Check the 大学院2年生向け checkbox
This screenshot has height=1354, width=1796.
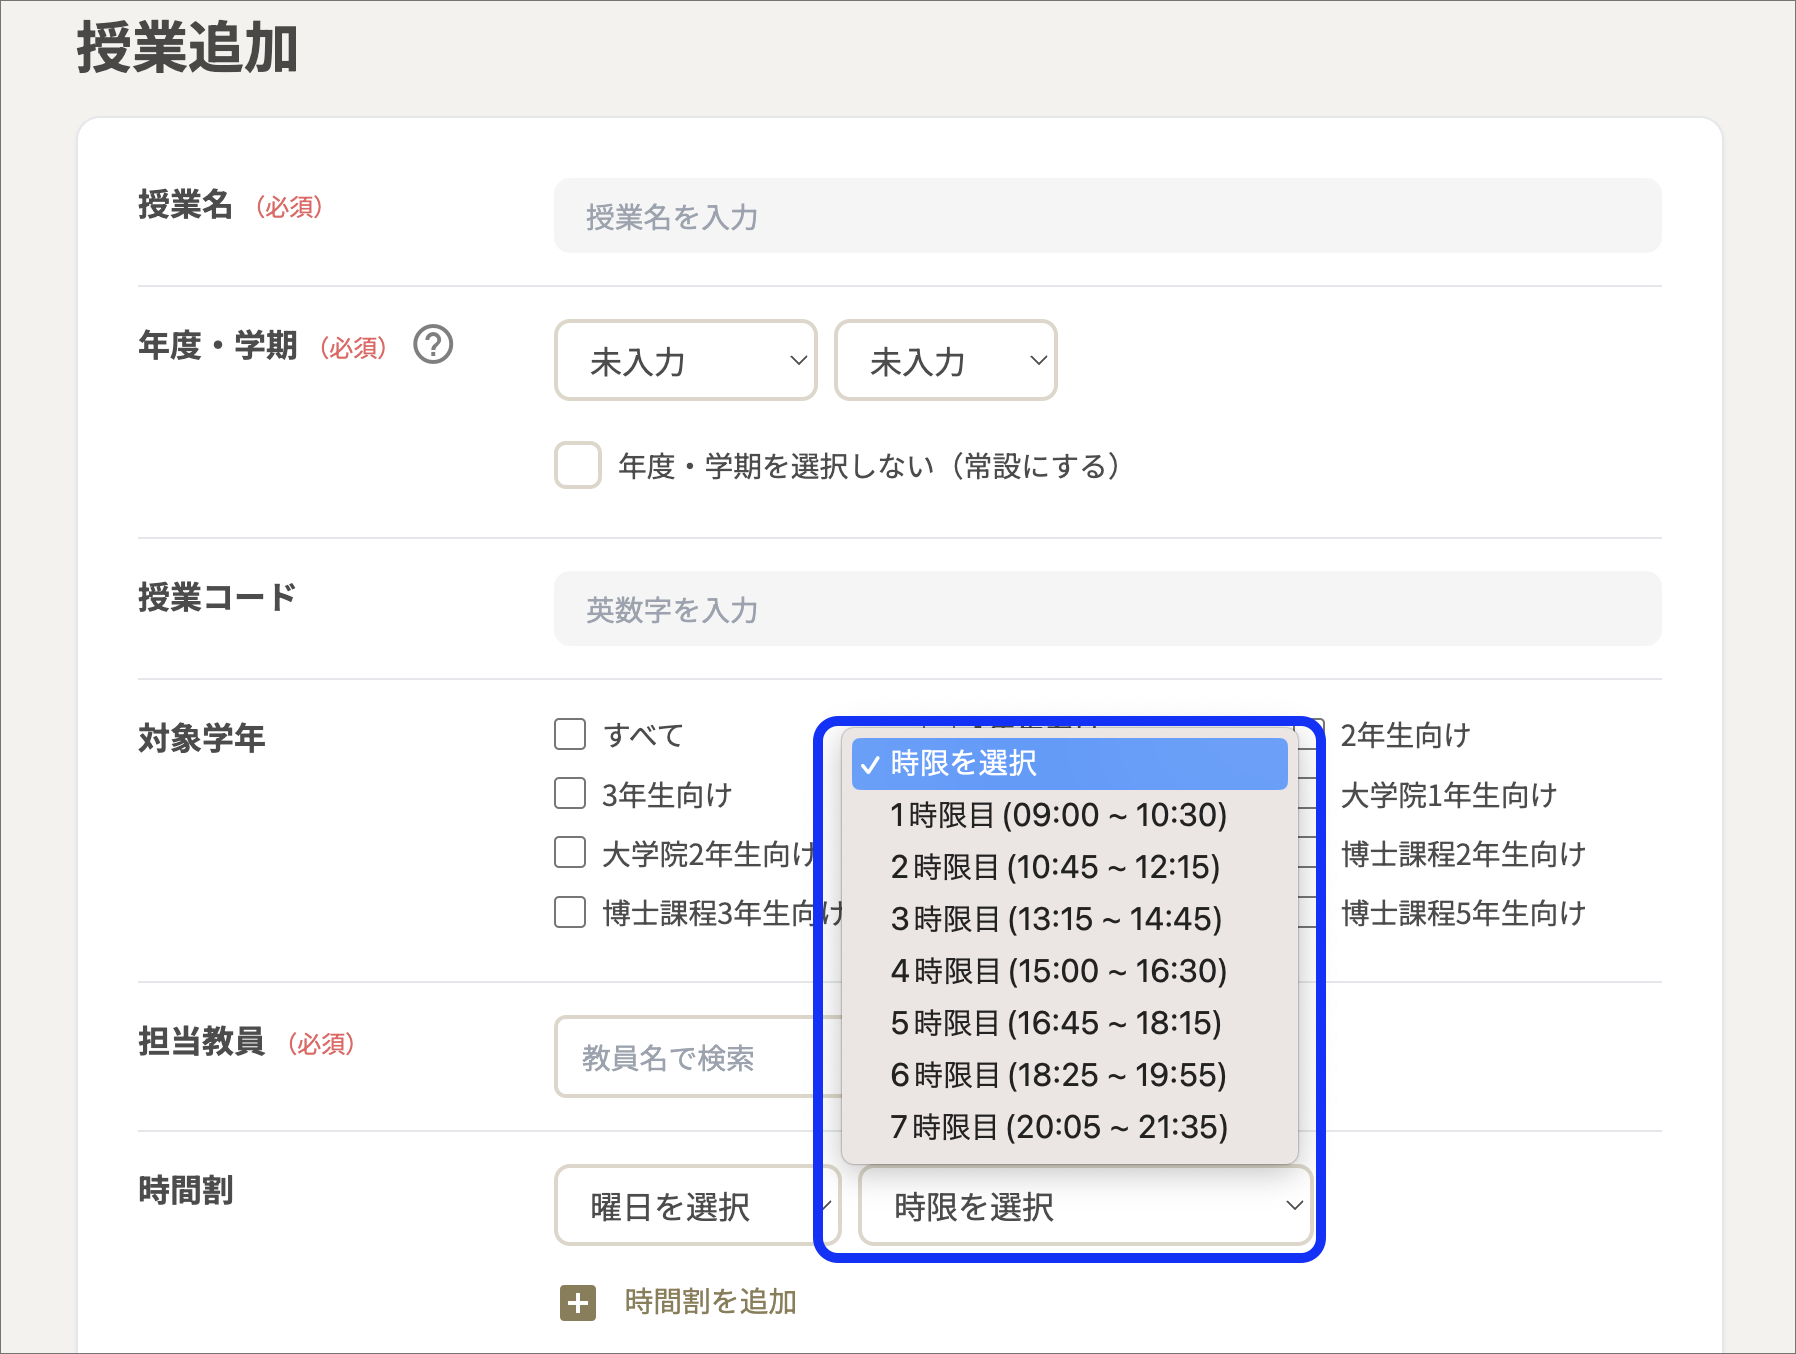(569, 853)
